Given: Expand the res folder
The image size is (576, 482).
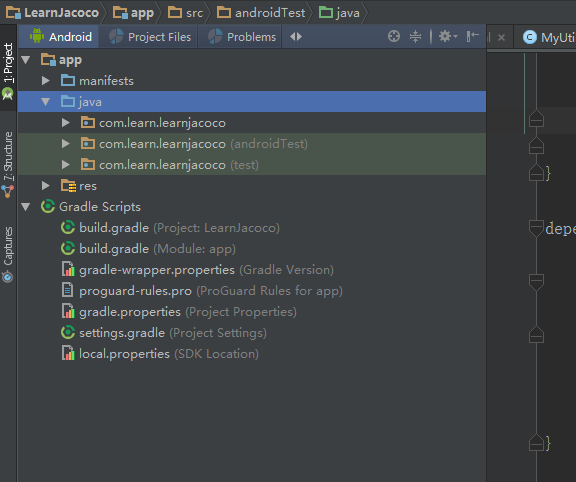Looking at the screenshot, I should [46, 186].
